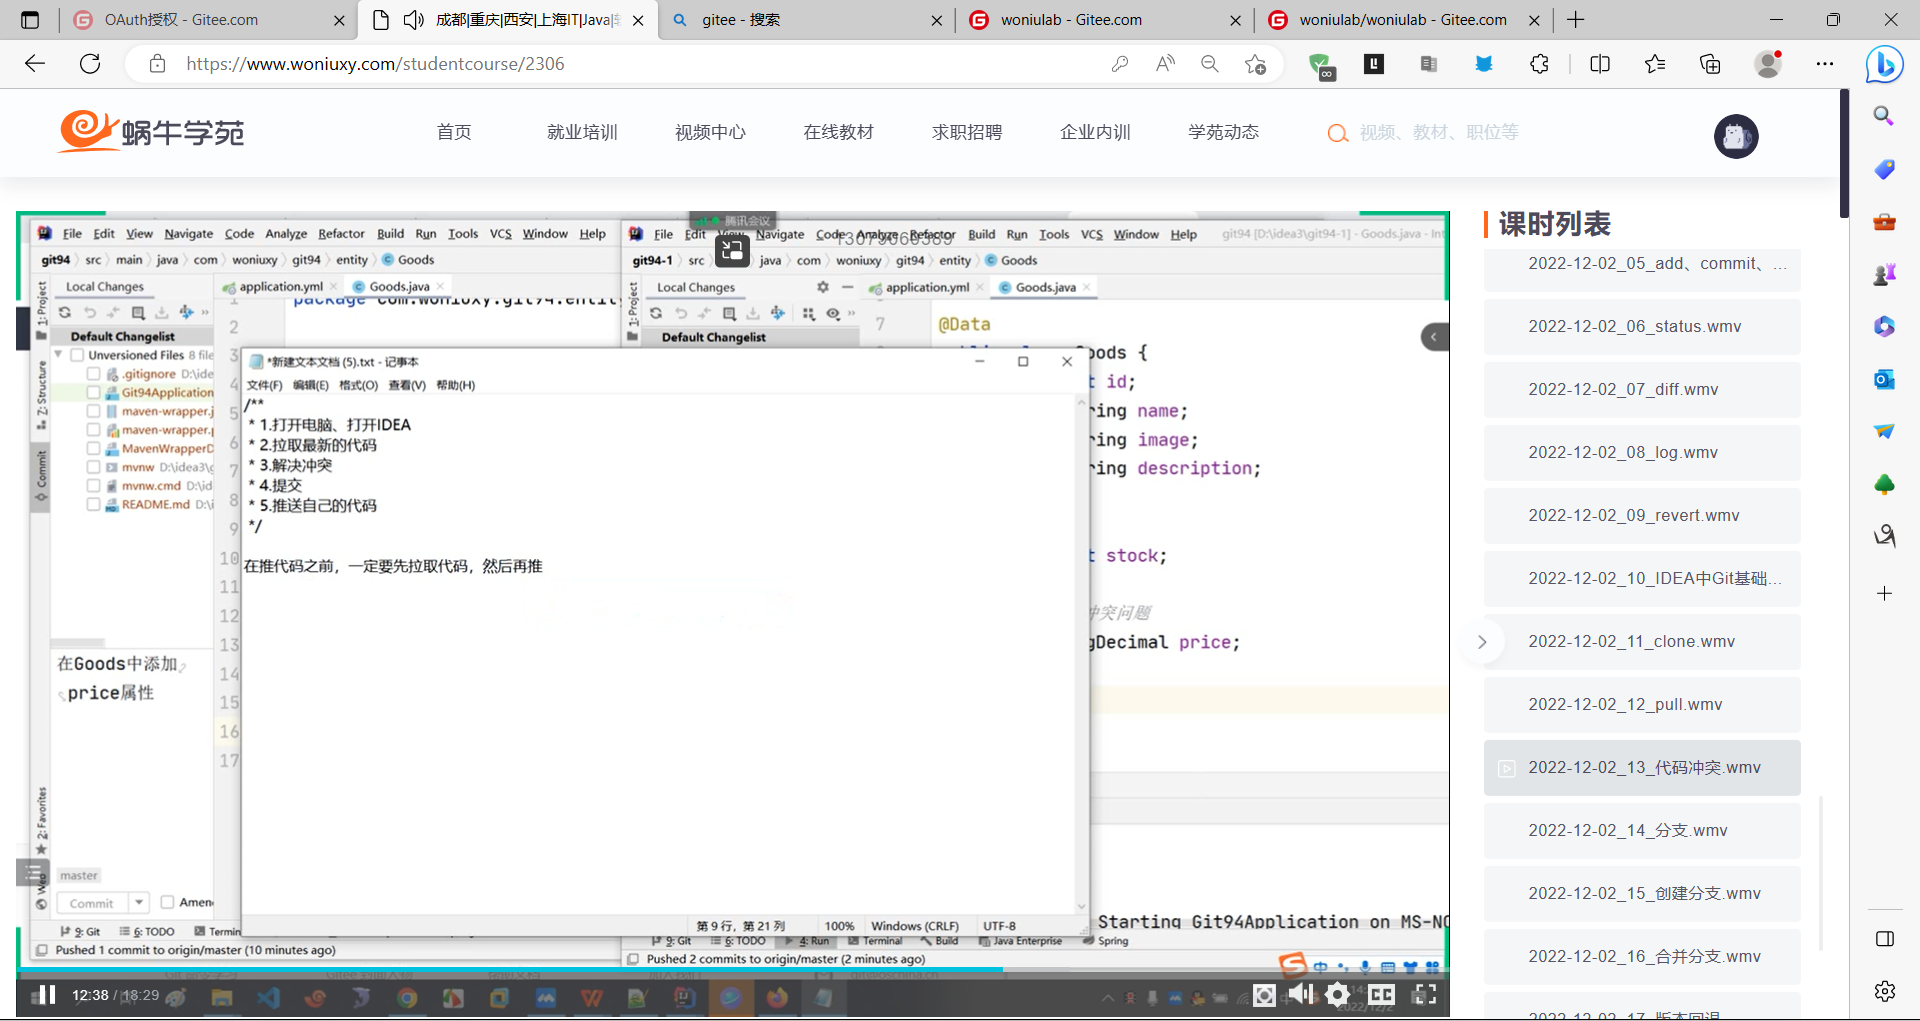Screen dimensions: 1920x1021
Task: Open the browser Extensions puzzle icon
Action: (x=1539, y=64)
